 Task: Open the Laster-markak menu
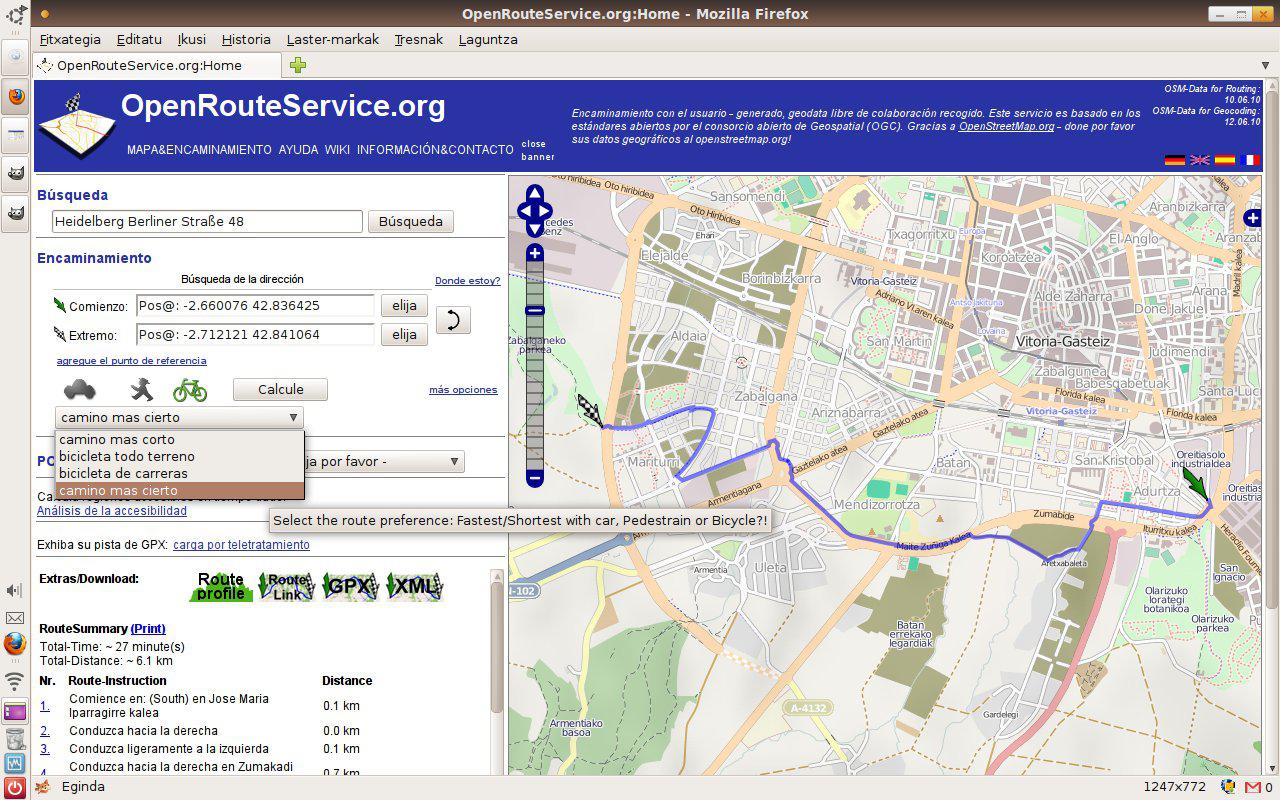pos(333,39)
